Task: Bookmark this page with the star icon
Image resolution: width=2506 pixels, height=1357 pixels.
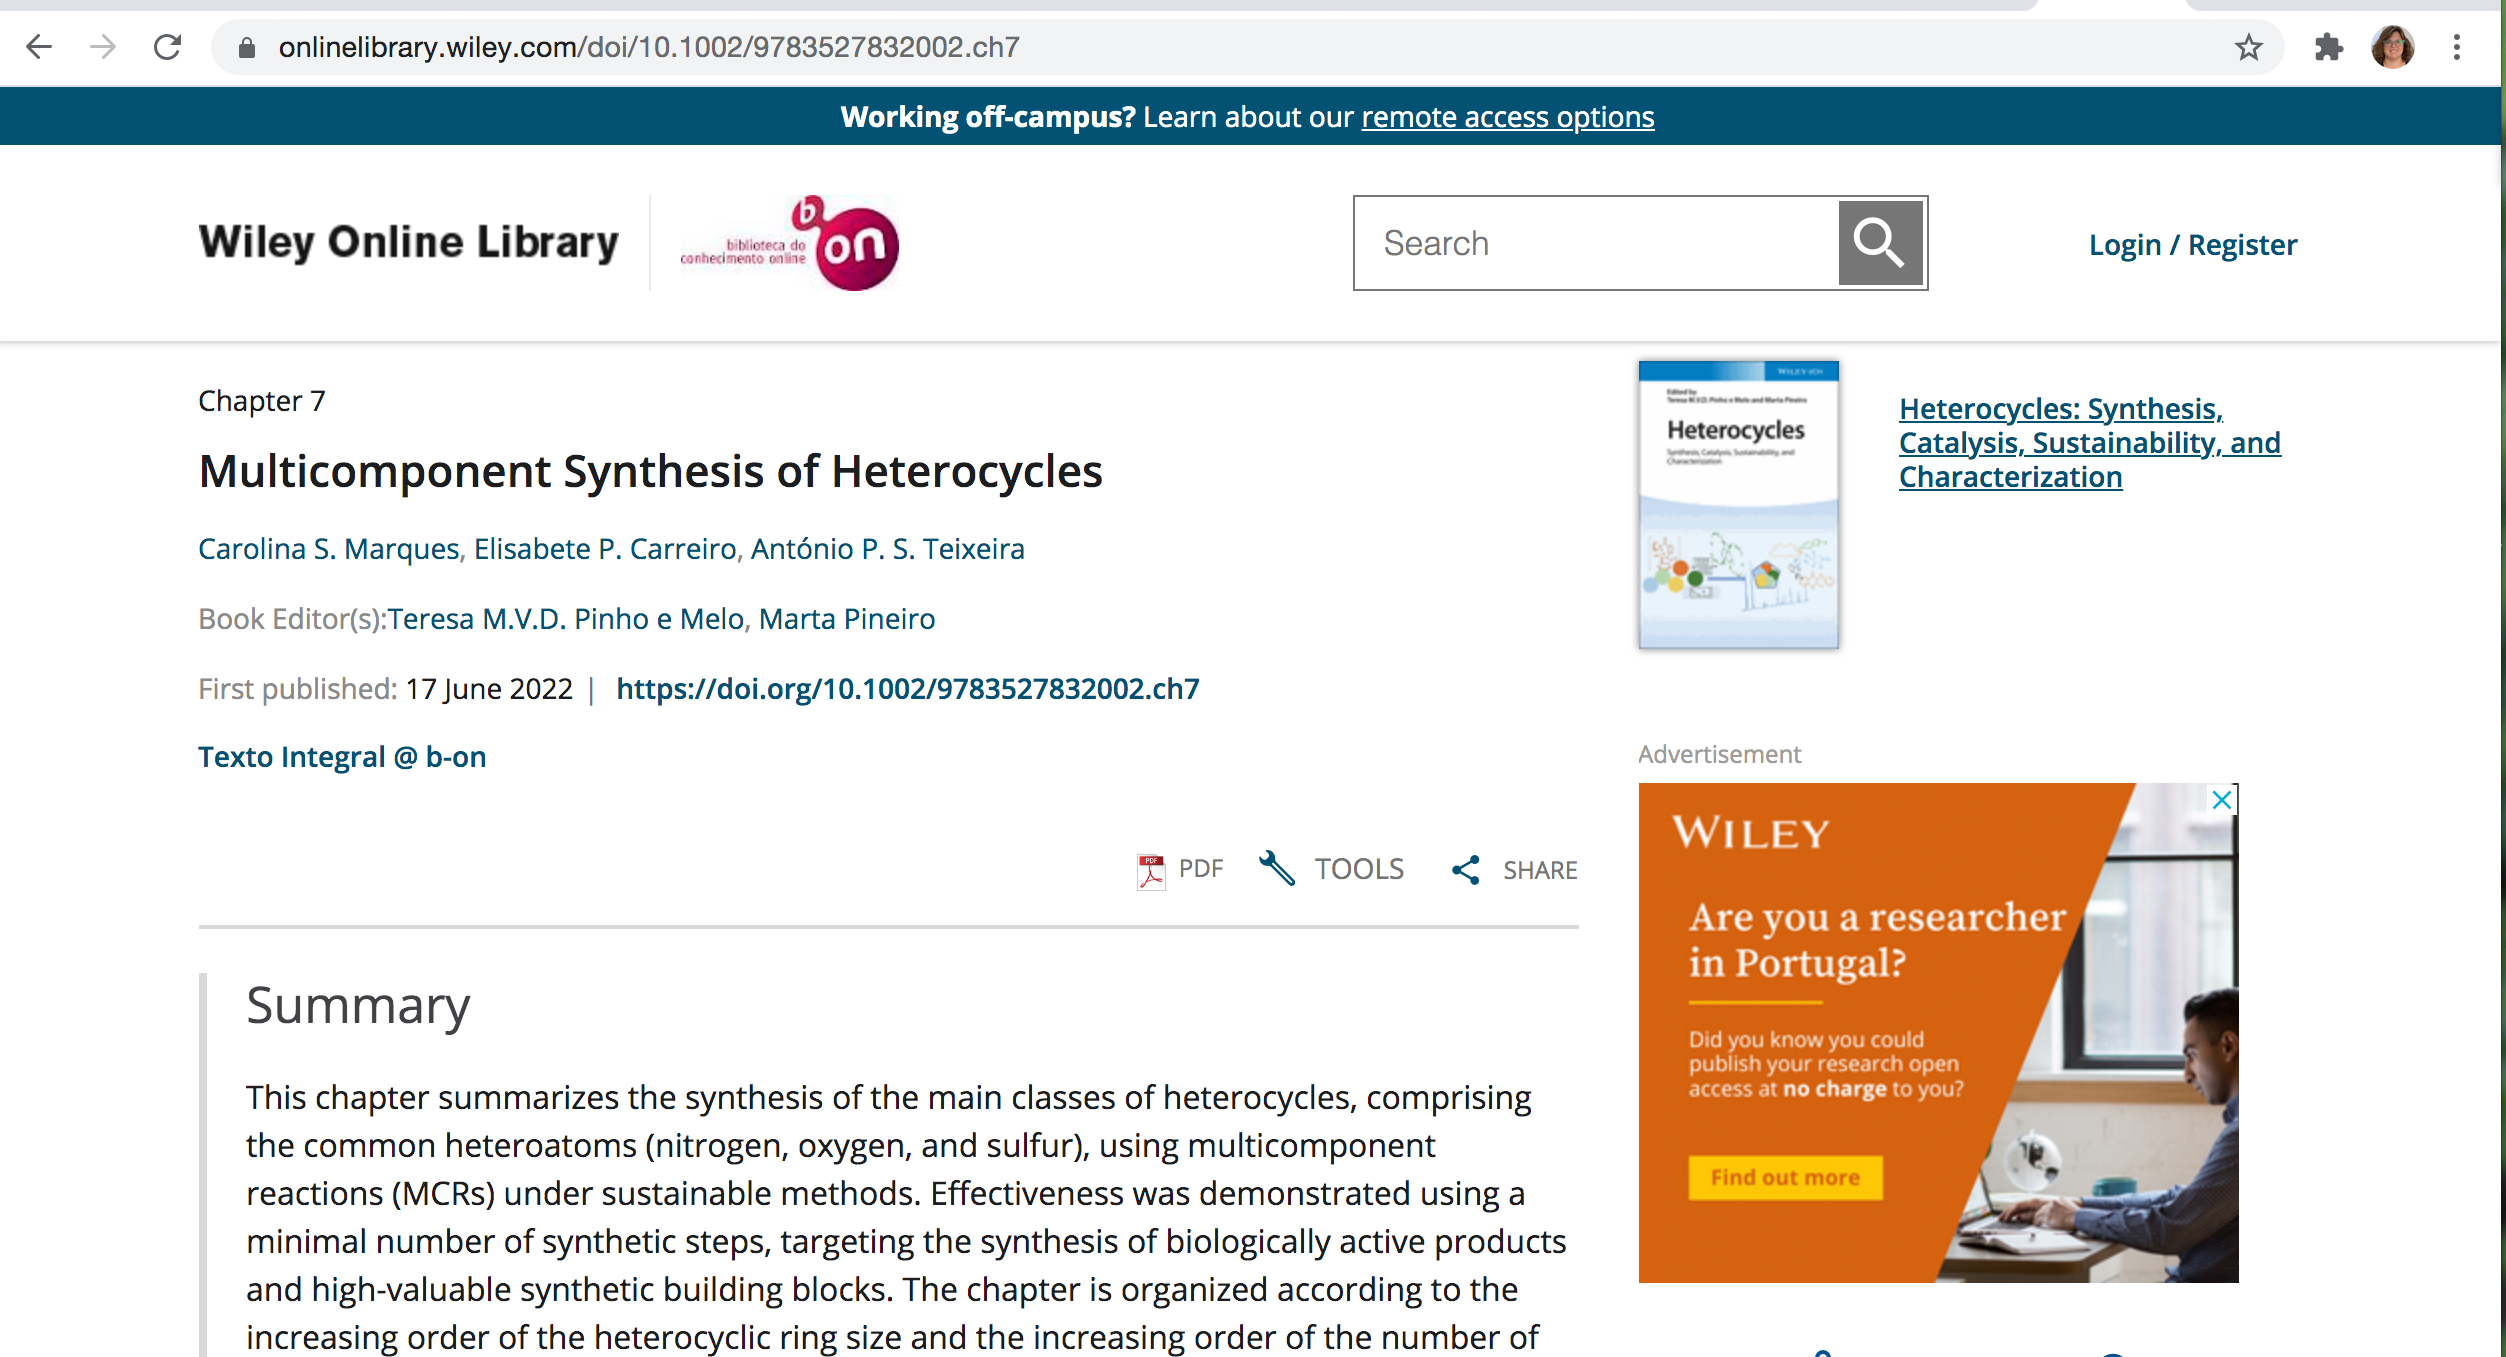Action: [2248, 47]
